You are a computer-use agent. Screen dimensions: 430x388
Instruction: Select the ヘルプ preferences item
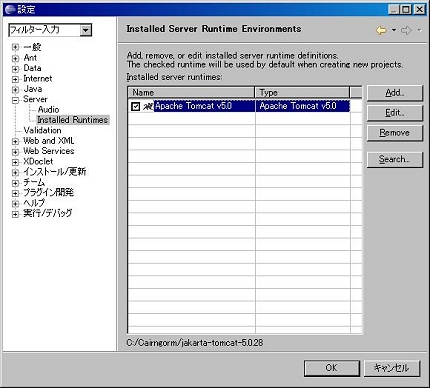[x=34, y=203]
